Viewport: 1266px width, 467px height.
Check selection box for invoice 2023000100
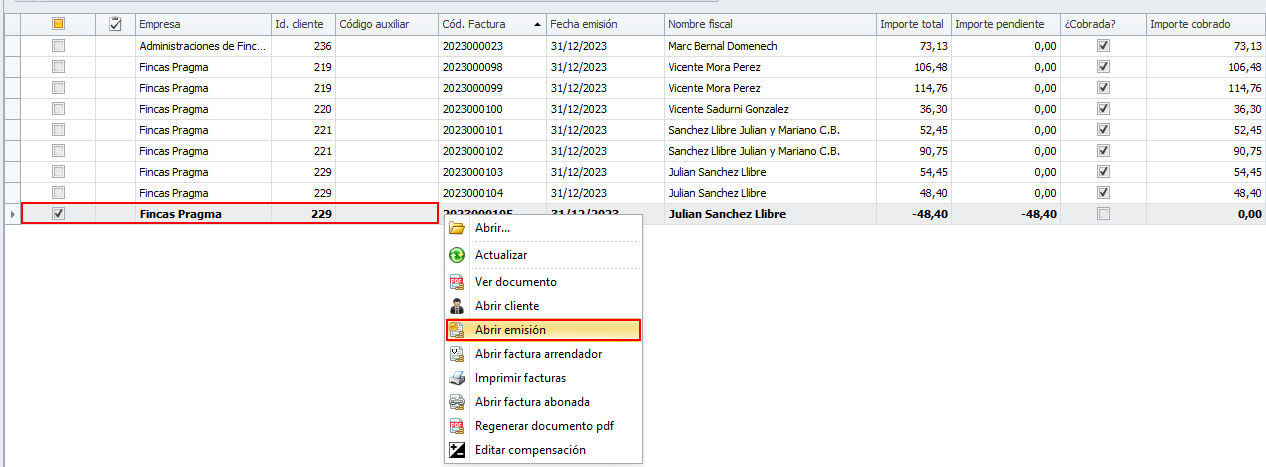pos(58,109)
